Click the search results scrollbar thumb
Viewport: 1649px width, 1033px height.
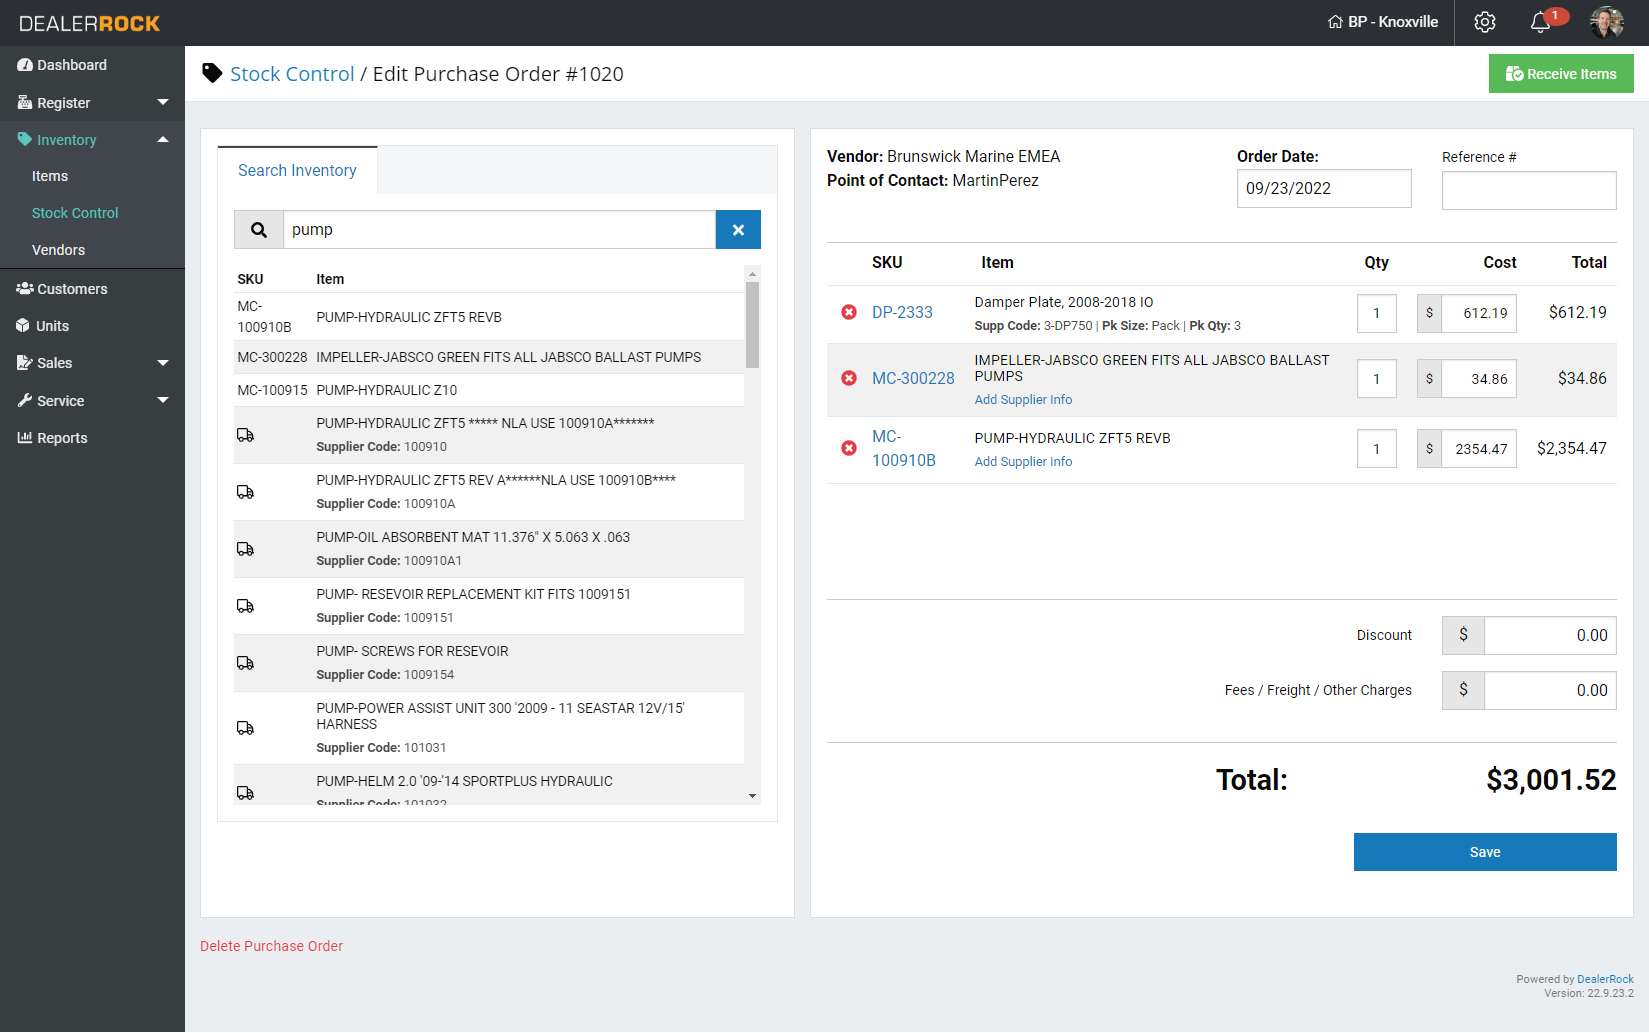[752, 325]
